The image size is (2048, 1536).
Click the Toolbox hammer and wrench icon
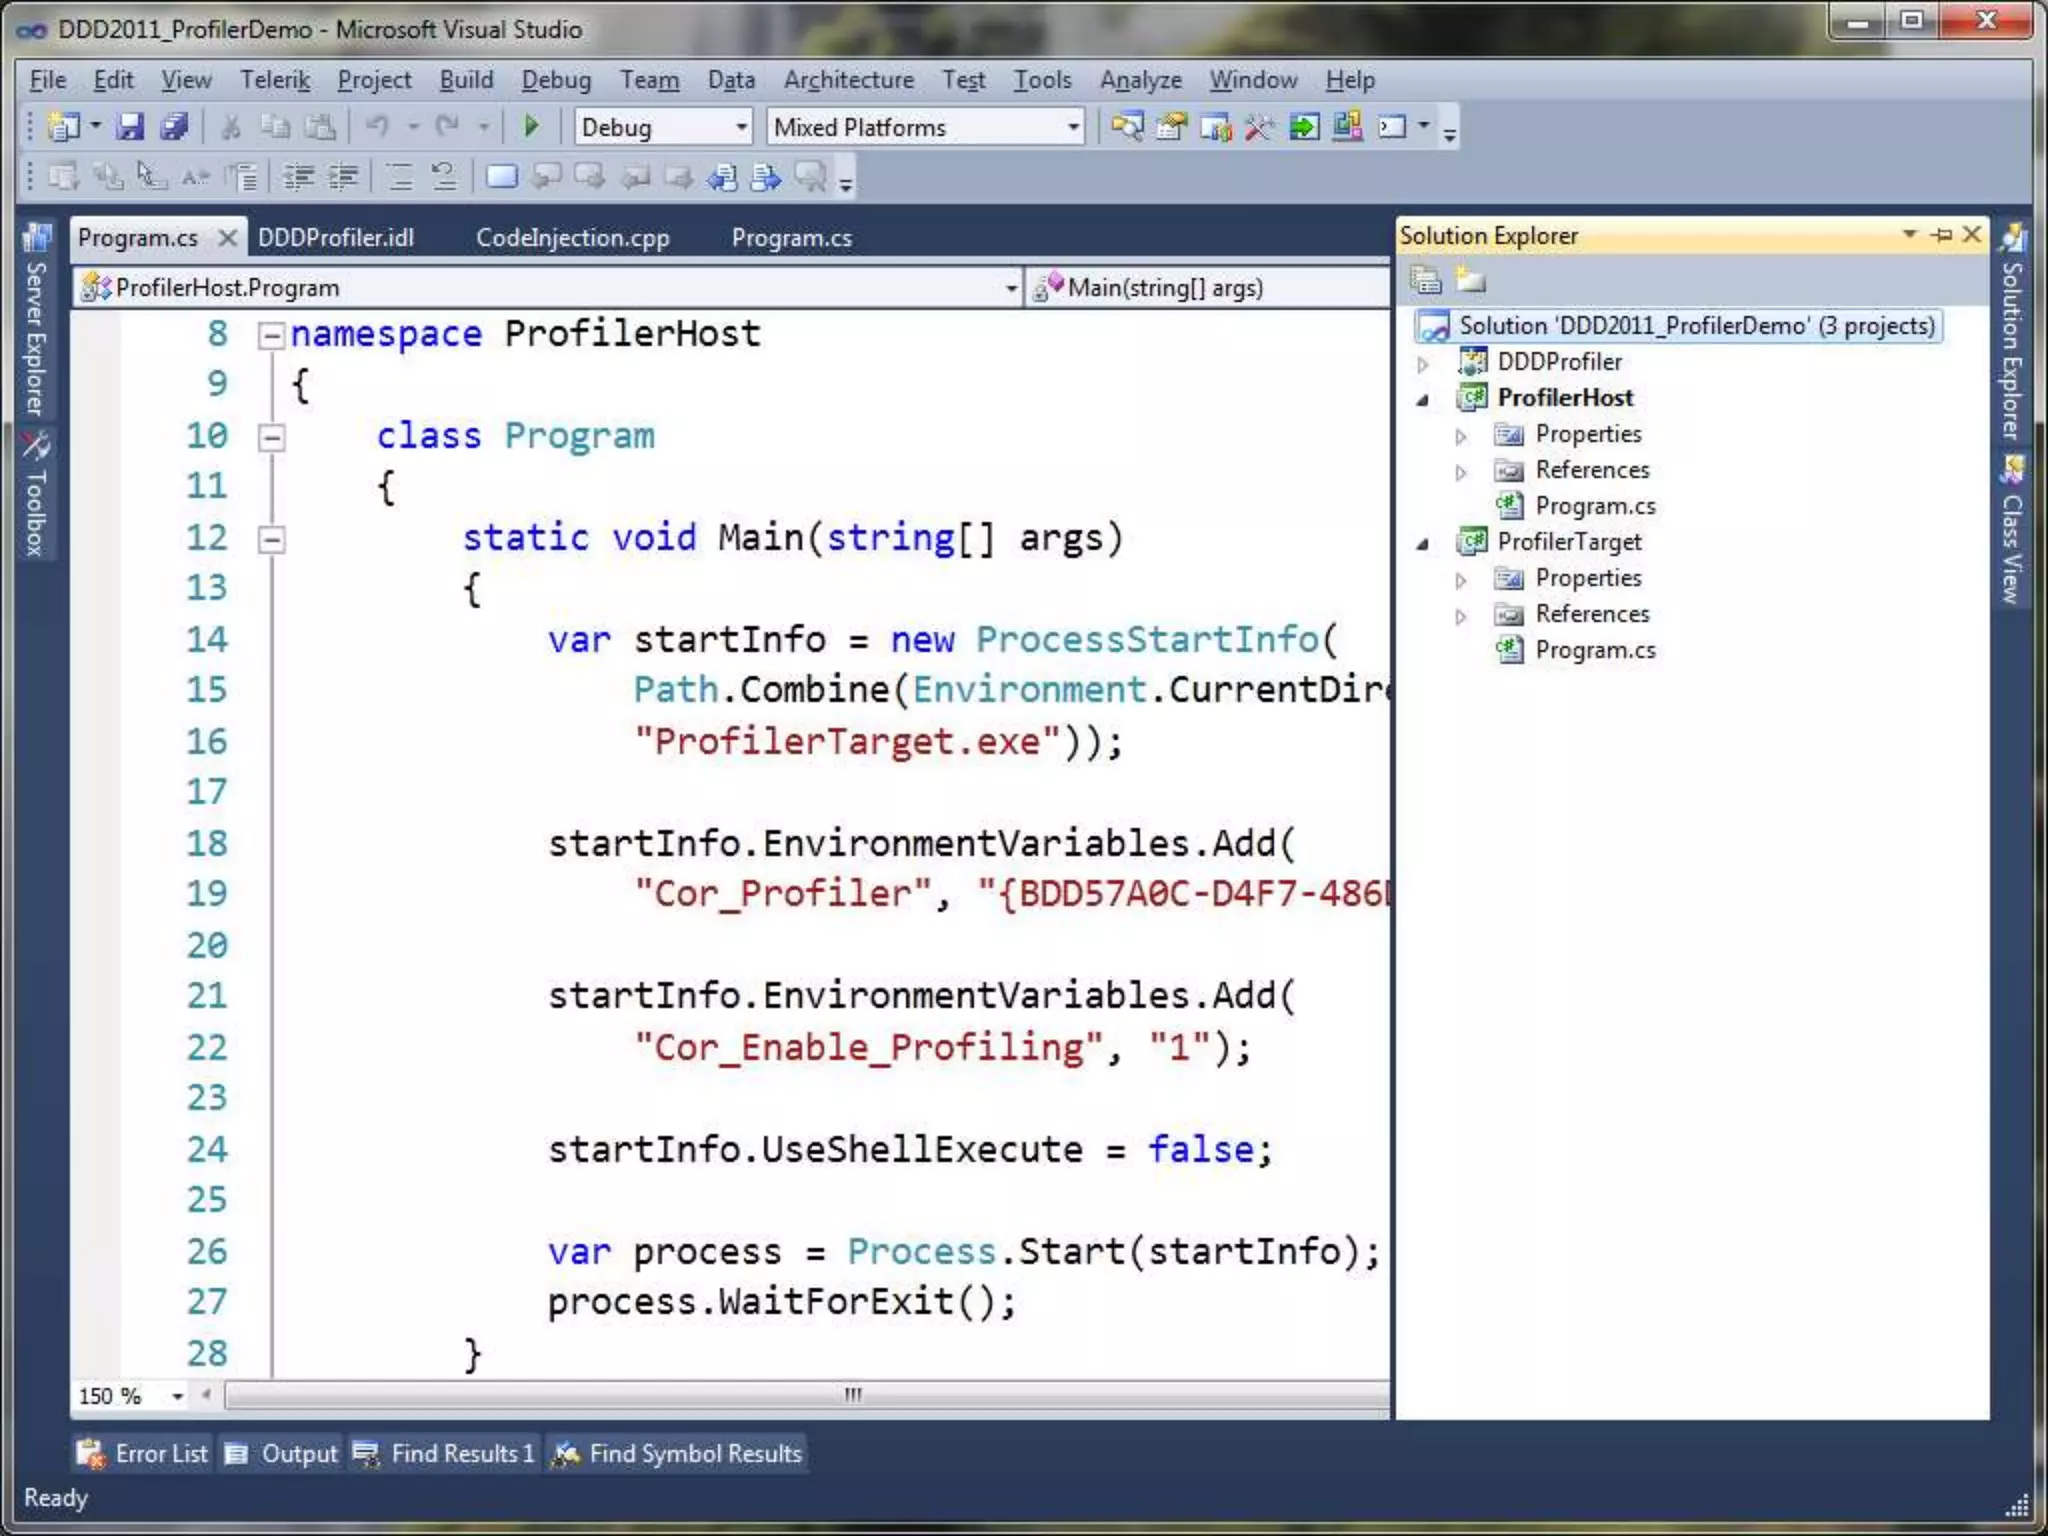1259,127
